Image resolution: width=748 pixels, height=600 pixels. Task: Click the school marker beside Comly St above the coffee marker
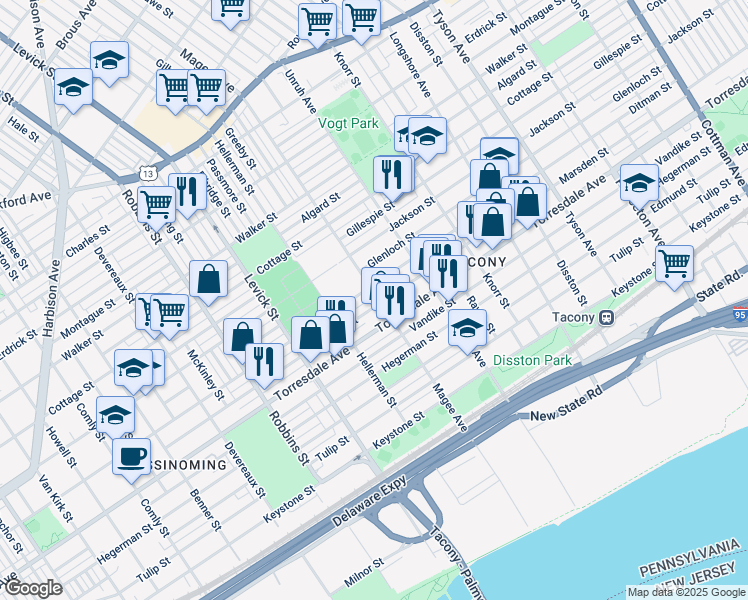point(115,415)
